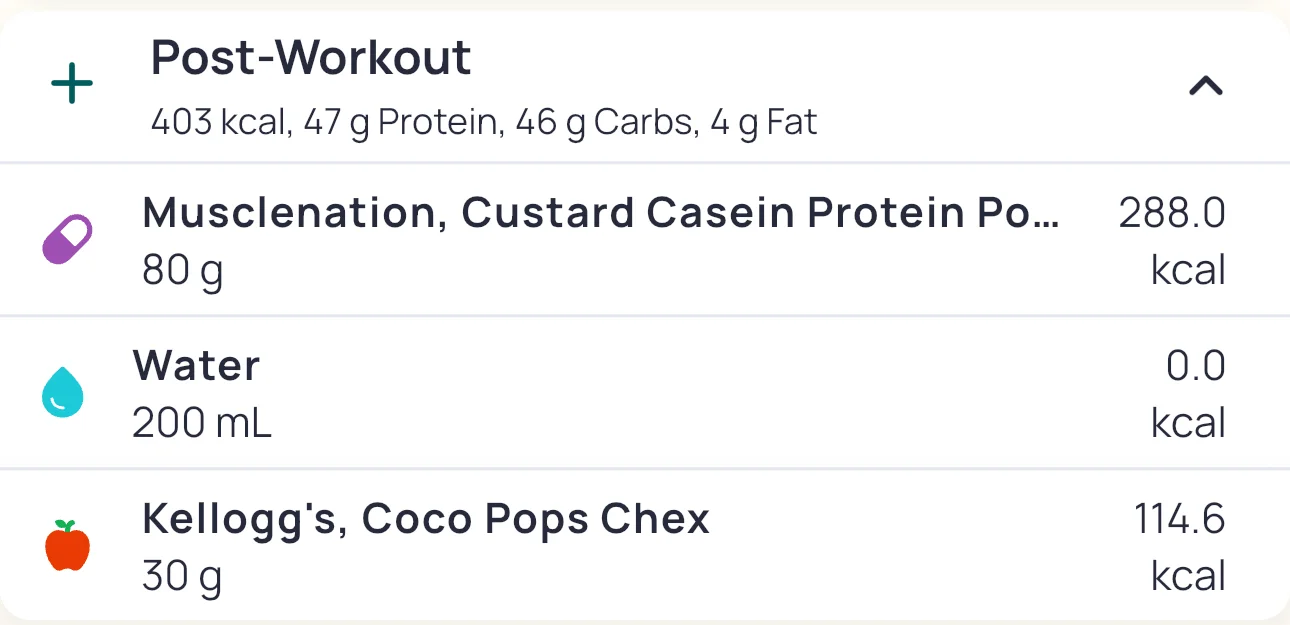Click the purple pill supplement icon

[x=67, y=240]
